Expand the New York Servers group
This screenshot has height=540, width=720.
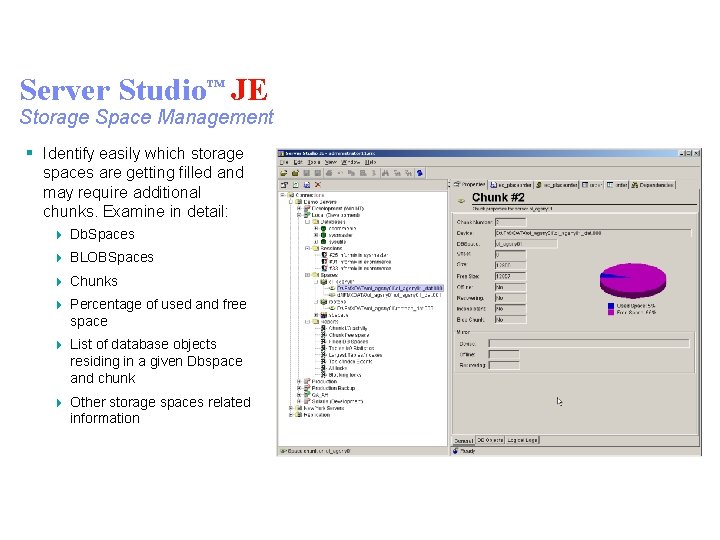pyautogui.click(x=292, y=408)
